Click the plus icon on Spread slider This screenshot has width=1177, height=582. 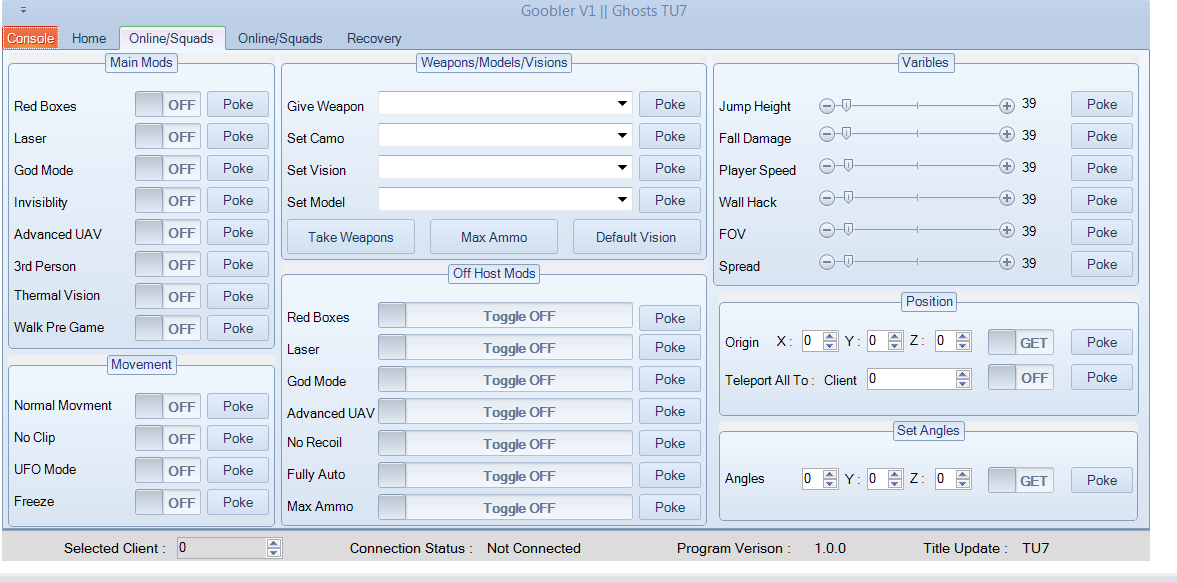click(1007, 262)
